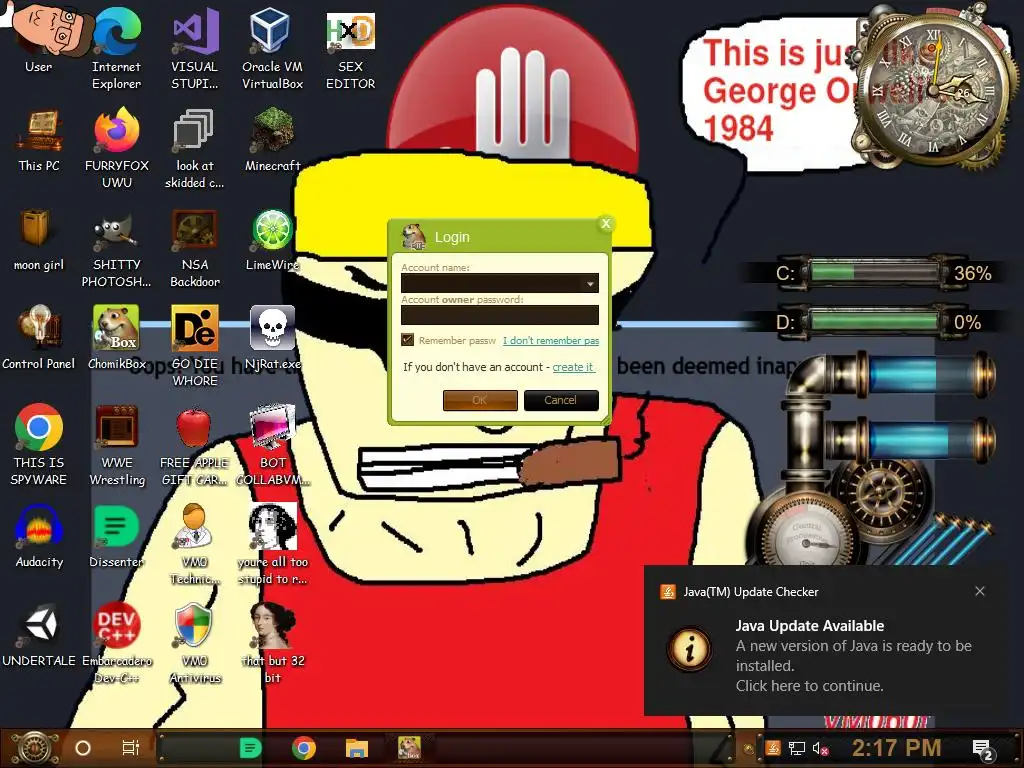This screenshot has width=1024, height=768.
Task: Open the moon girl desktop icon
Action: [x=39, y=239]
